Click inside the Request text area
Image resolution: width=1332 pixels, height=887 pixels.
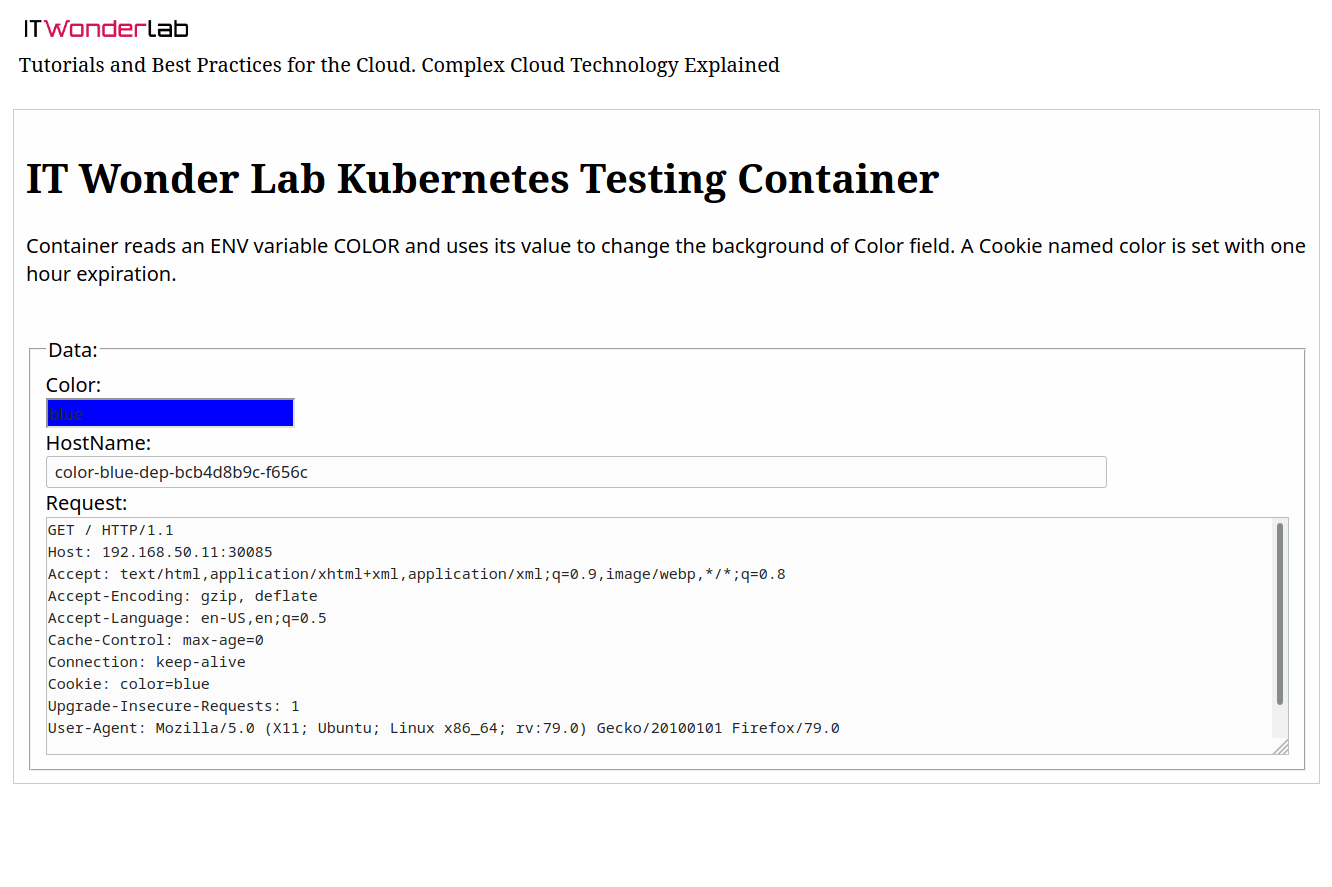coord(660,636)
